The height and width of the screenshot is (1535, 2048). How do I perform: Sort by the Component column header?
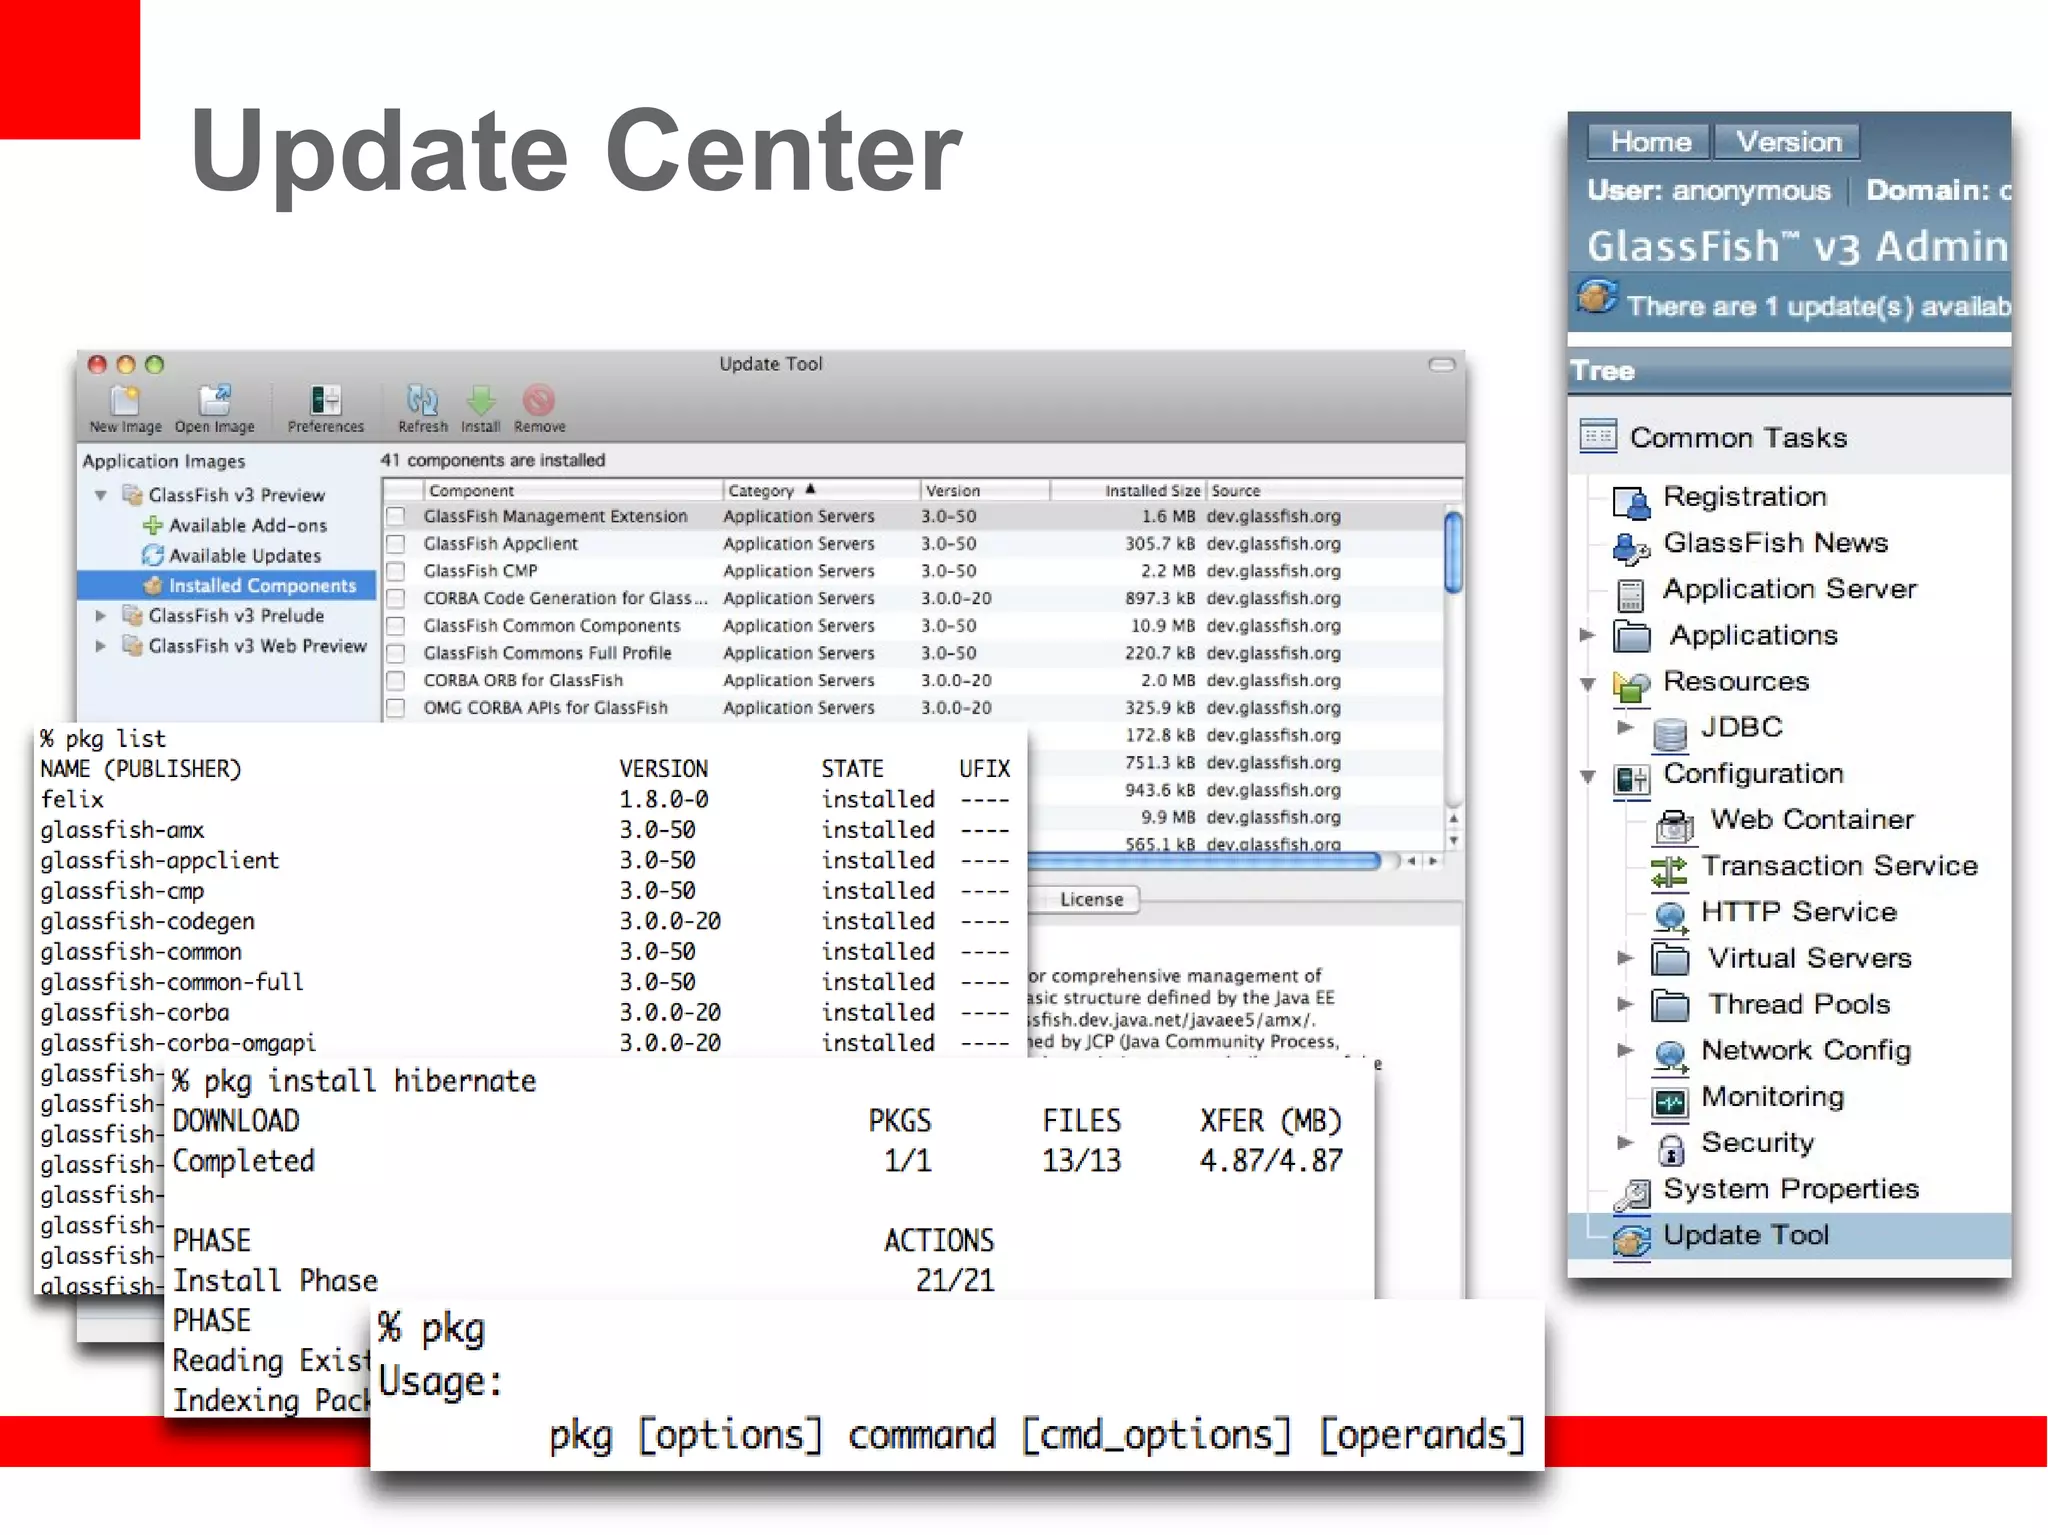click(572, 490)
